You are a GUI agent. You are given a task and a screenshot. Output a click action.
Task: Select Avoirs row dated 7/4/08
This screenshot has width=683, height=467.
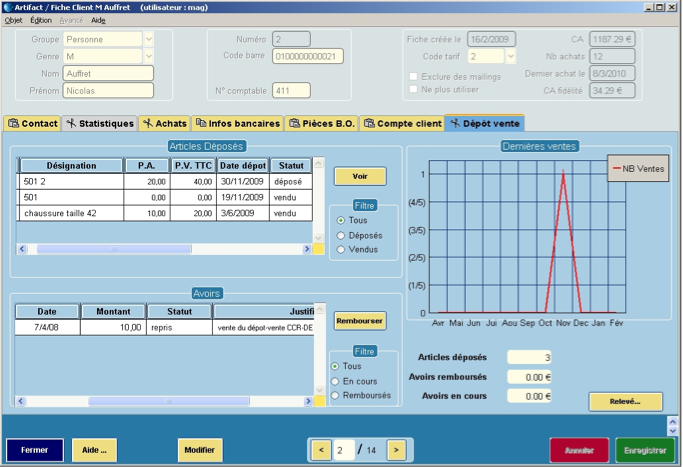point(164,327)
